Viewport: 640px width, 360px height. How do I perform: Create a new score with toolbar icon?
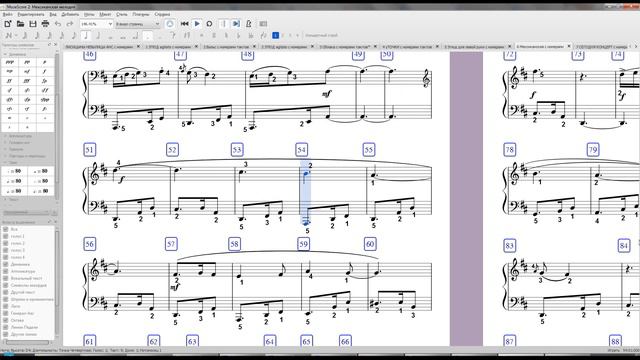coord(8,24)
